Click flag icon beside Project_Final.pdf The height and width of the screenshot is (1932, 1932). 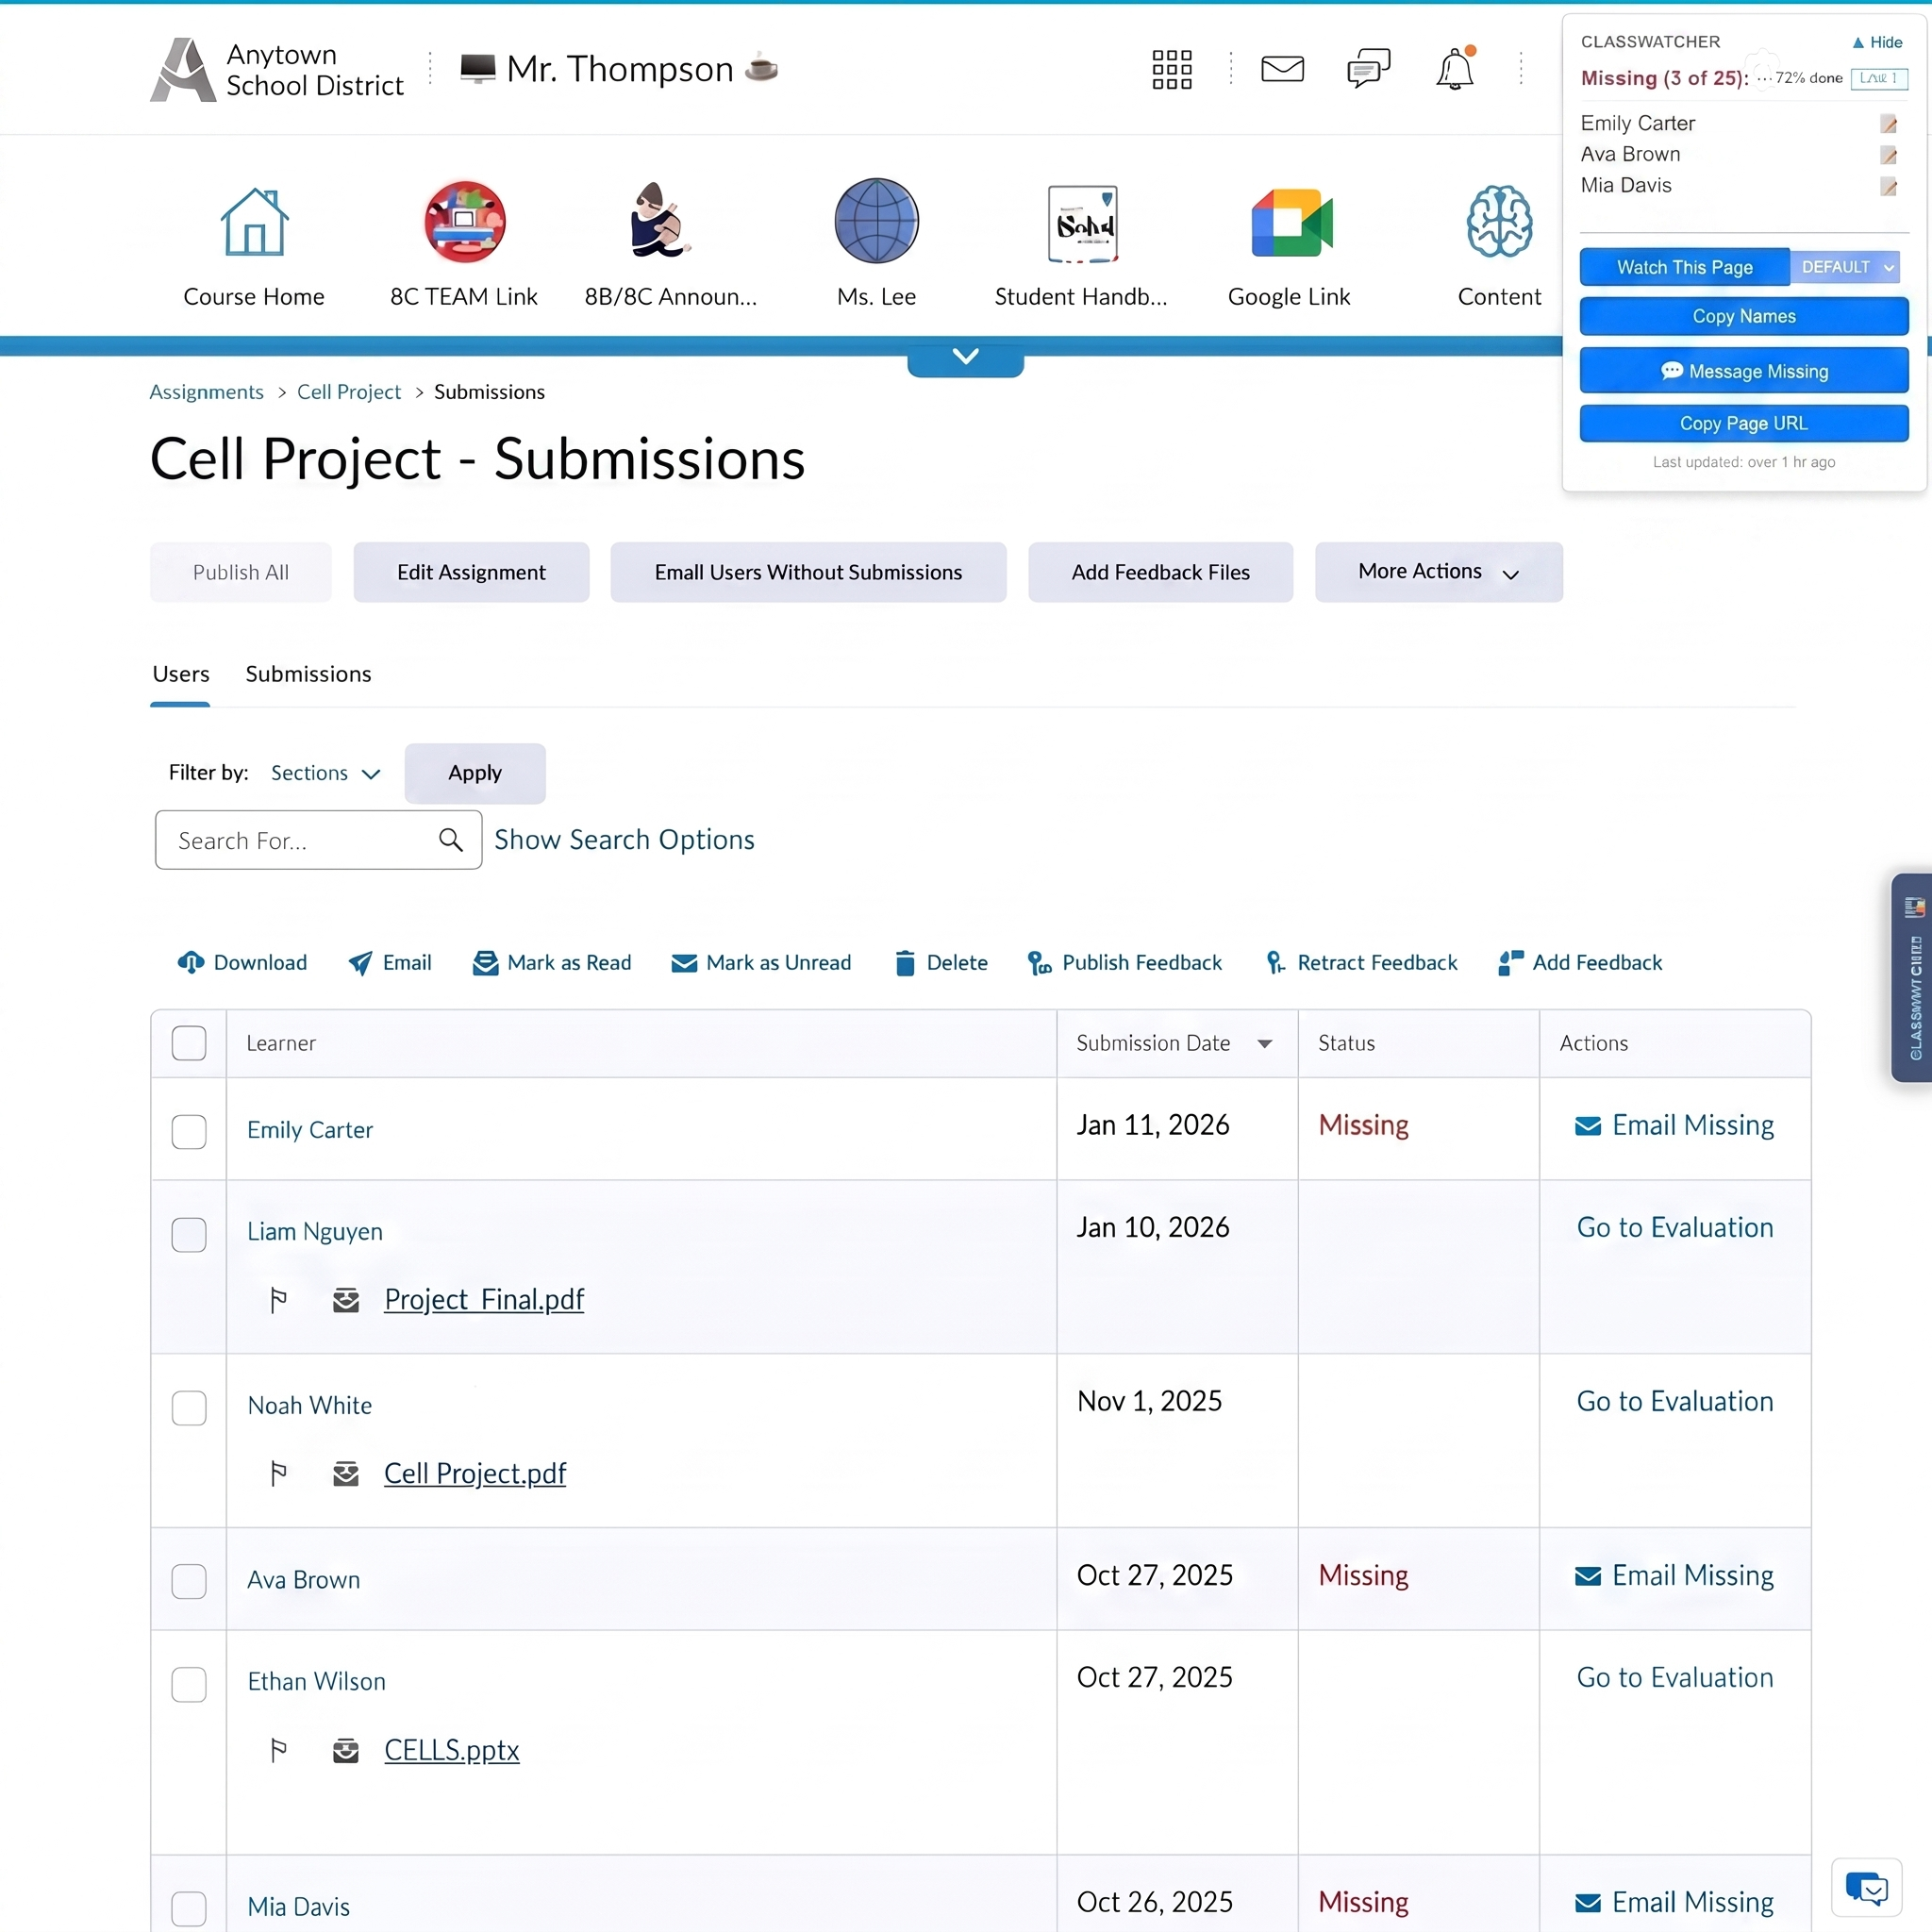tap(279, 1300)
